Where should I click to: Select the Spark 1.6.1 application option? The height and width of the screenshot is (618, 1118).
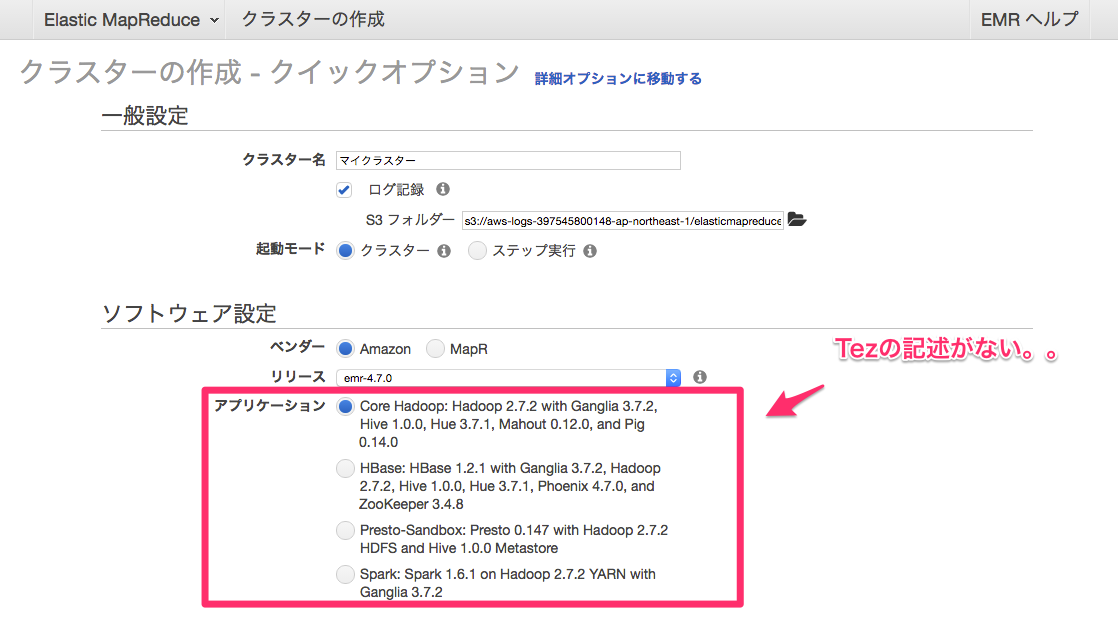point(345,574)
